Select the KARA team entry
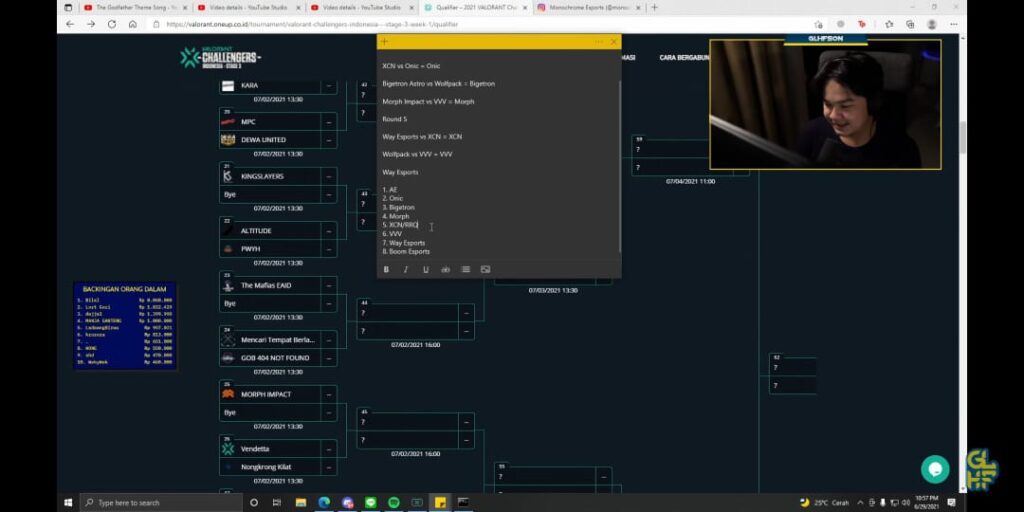The image size is (1024, 512). [278, 86]
